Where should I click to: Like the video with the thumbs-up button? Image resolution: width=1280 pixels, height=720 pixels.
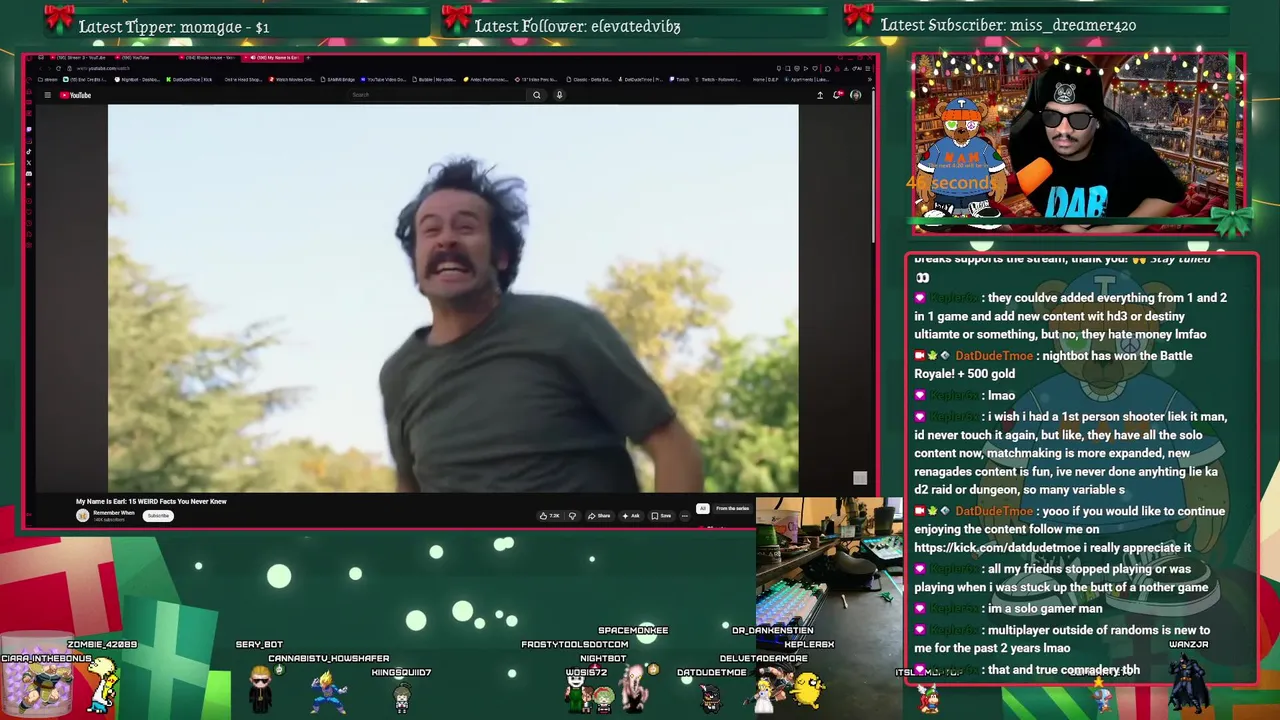point(543,516)
